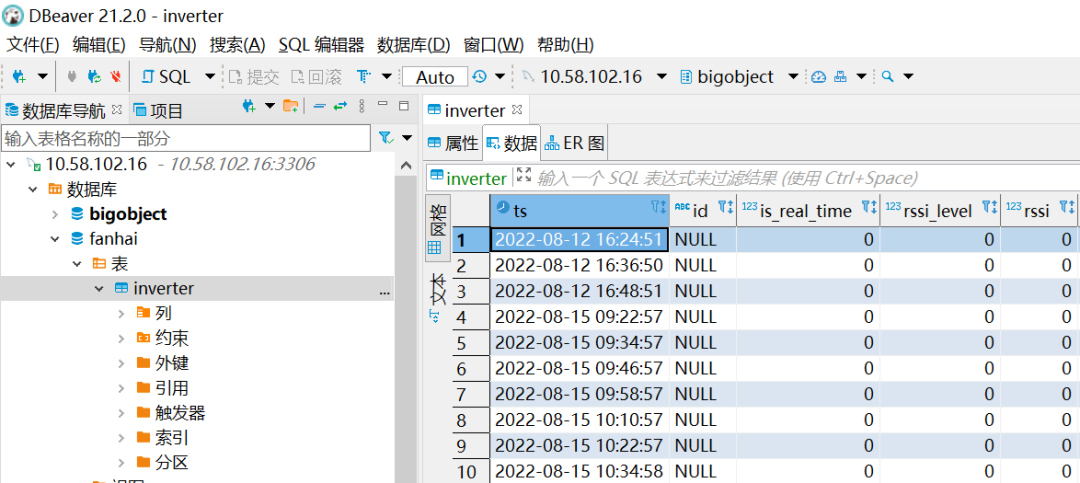
Task: Close the inverter editor tab
Action: click(517, 110)
